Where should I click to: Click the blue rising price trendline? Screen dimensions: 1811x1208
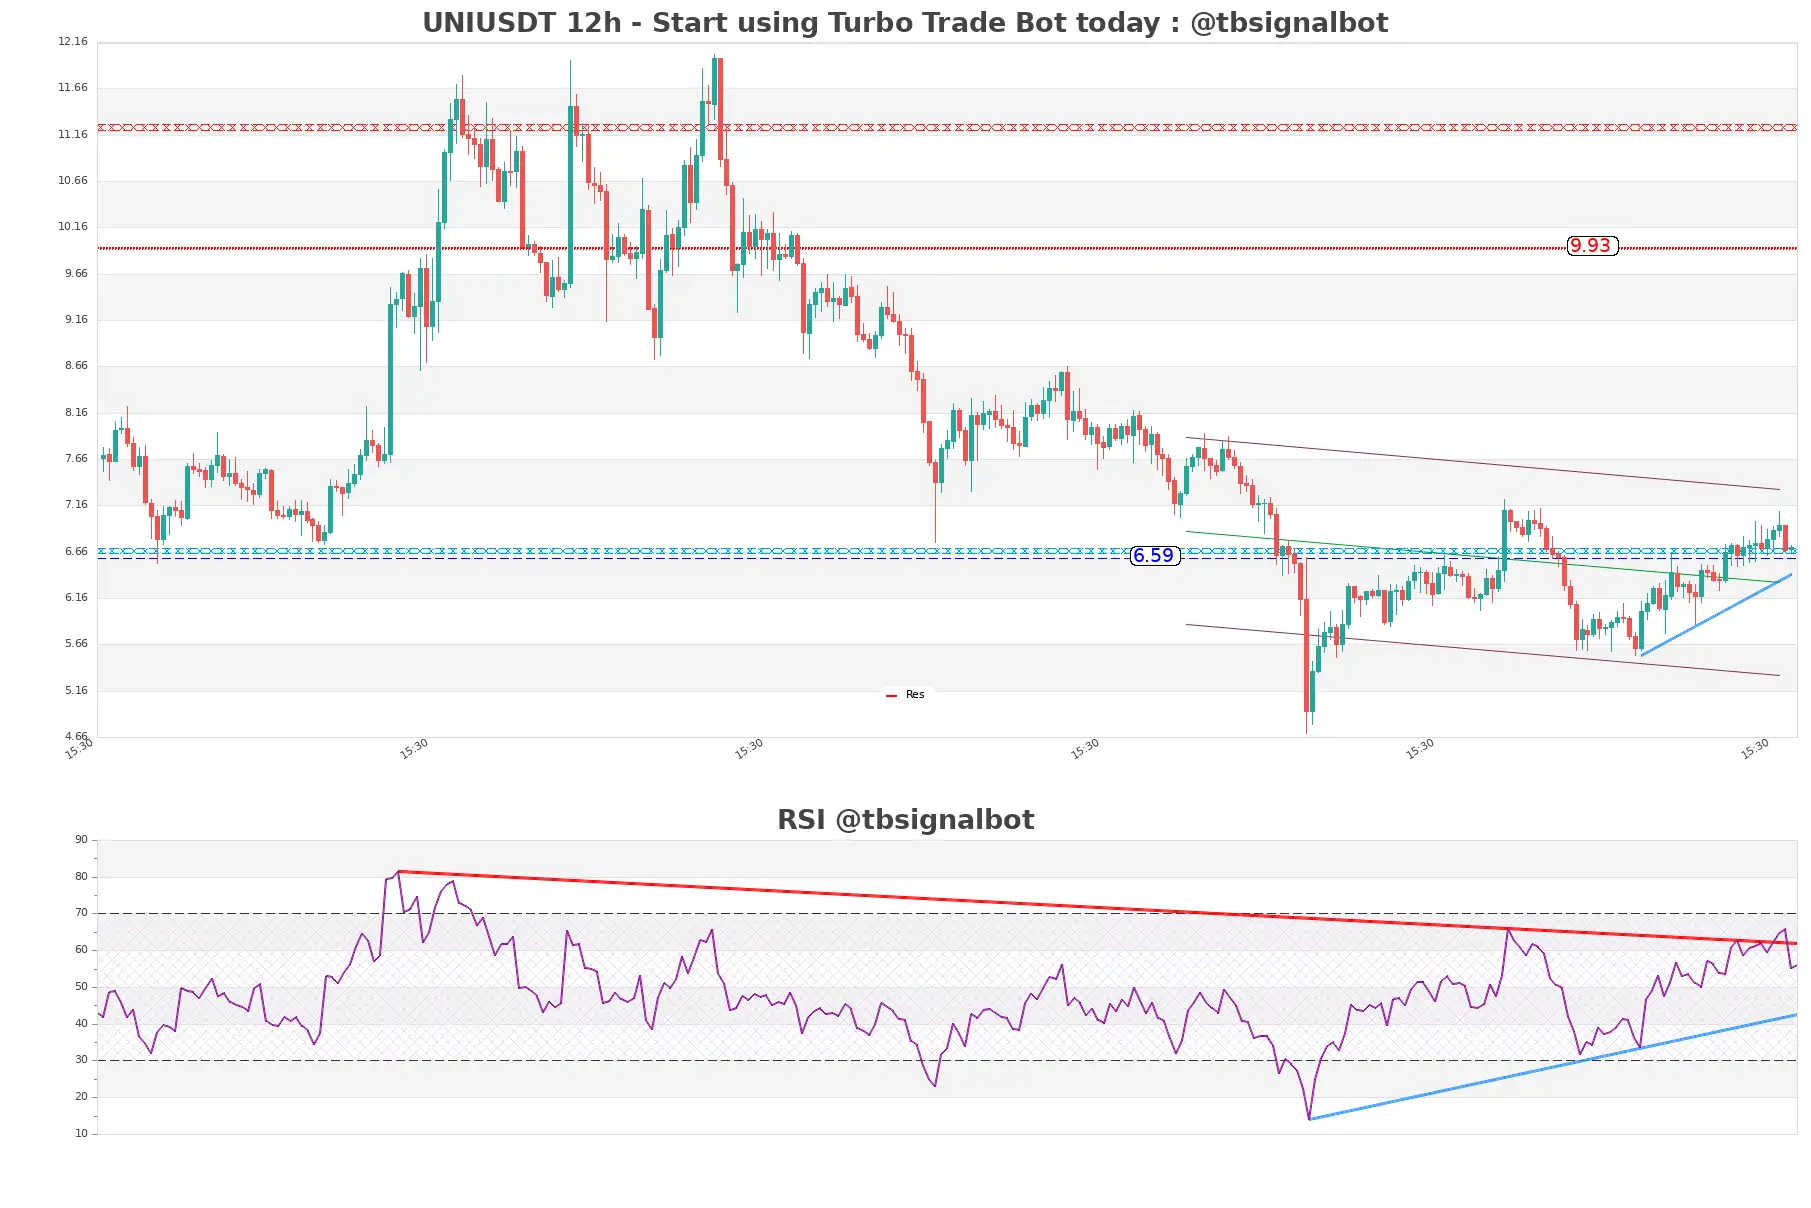(1716, 615)
